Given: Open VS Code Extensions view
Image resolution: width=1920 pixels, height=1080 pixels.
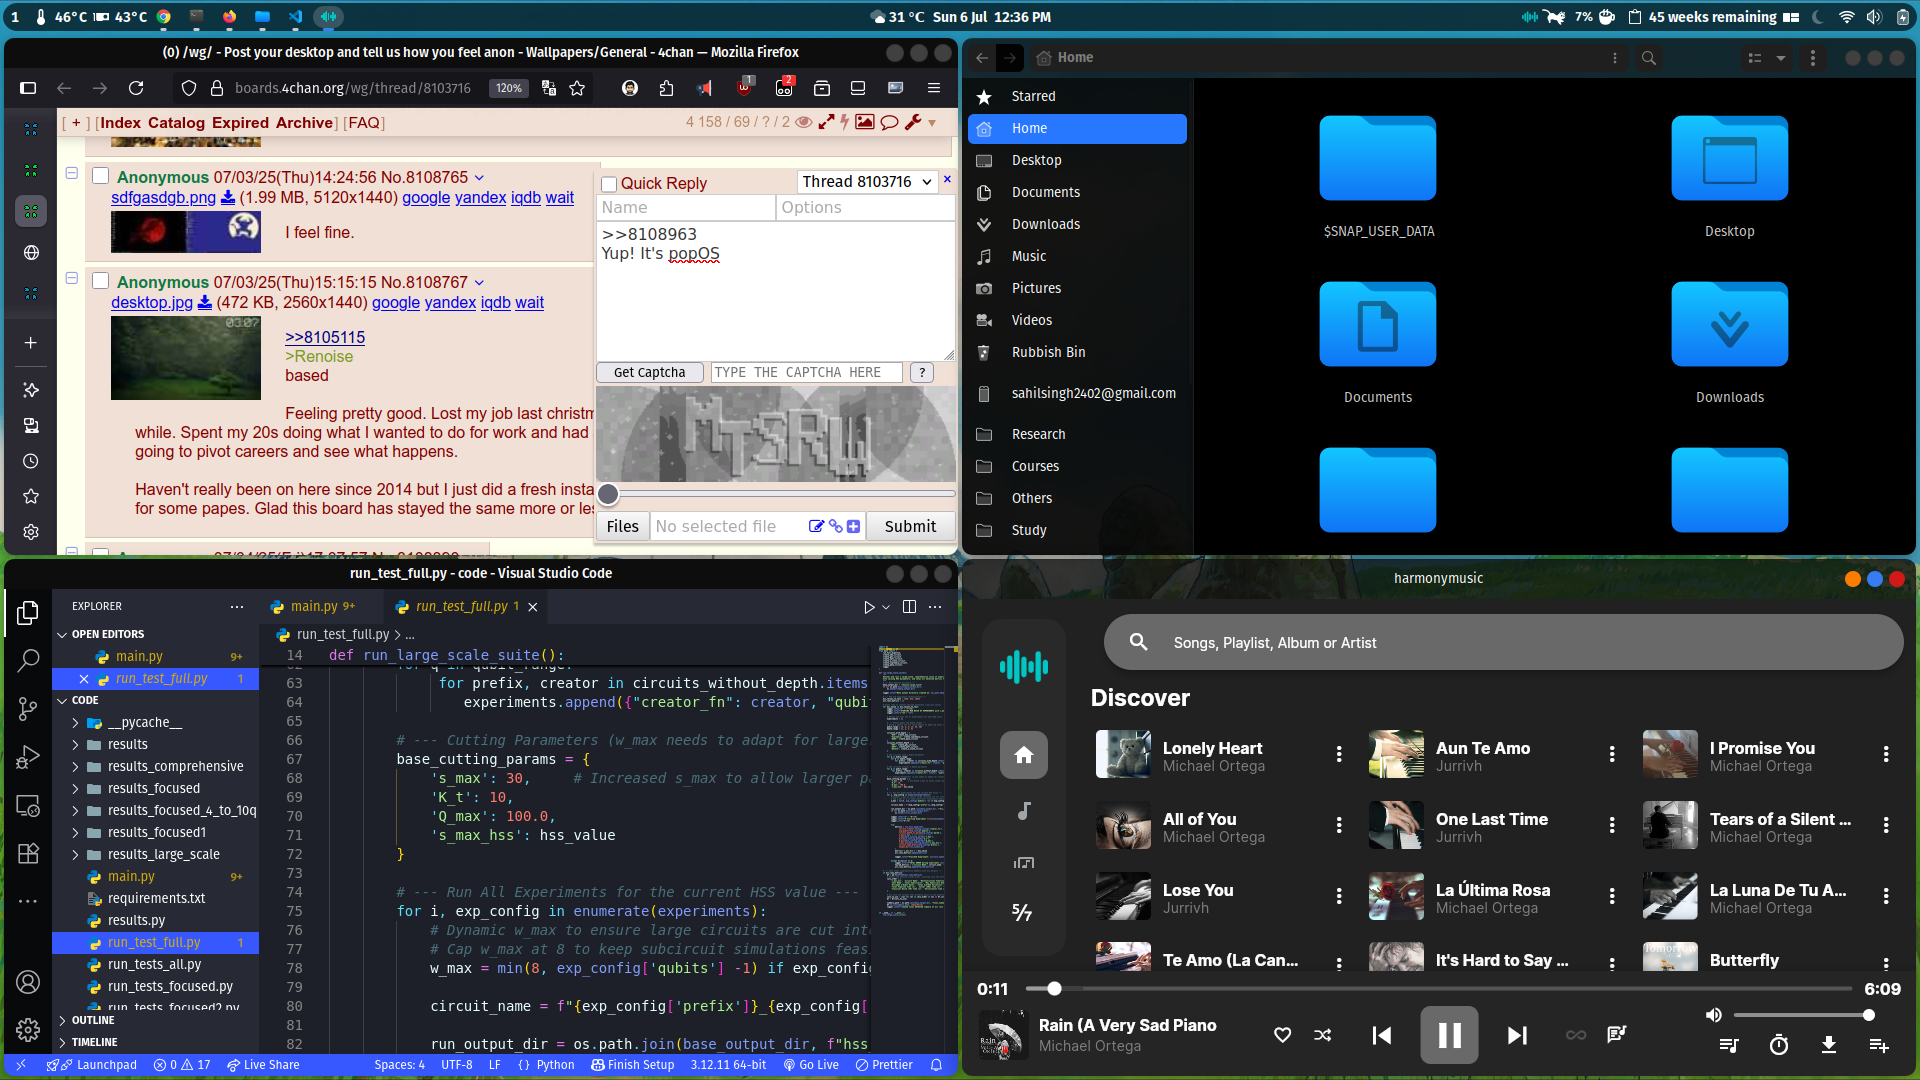Looking at the screenshot, I should (28, 853).
